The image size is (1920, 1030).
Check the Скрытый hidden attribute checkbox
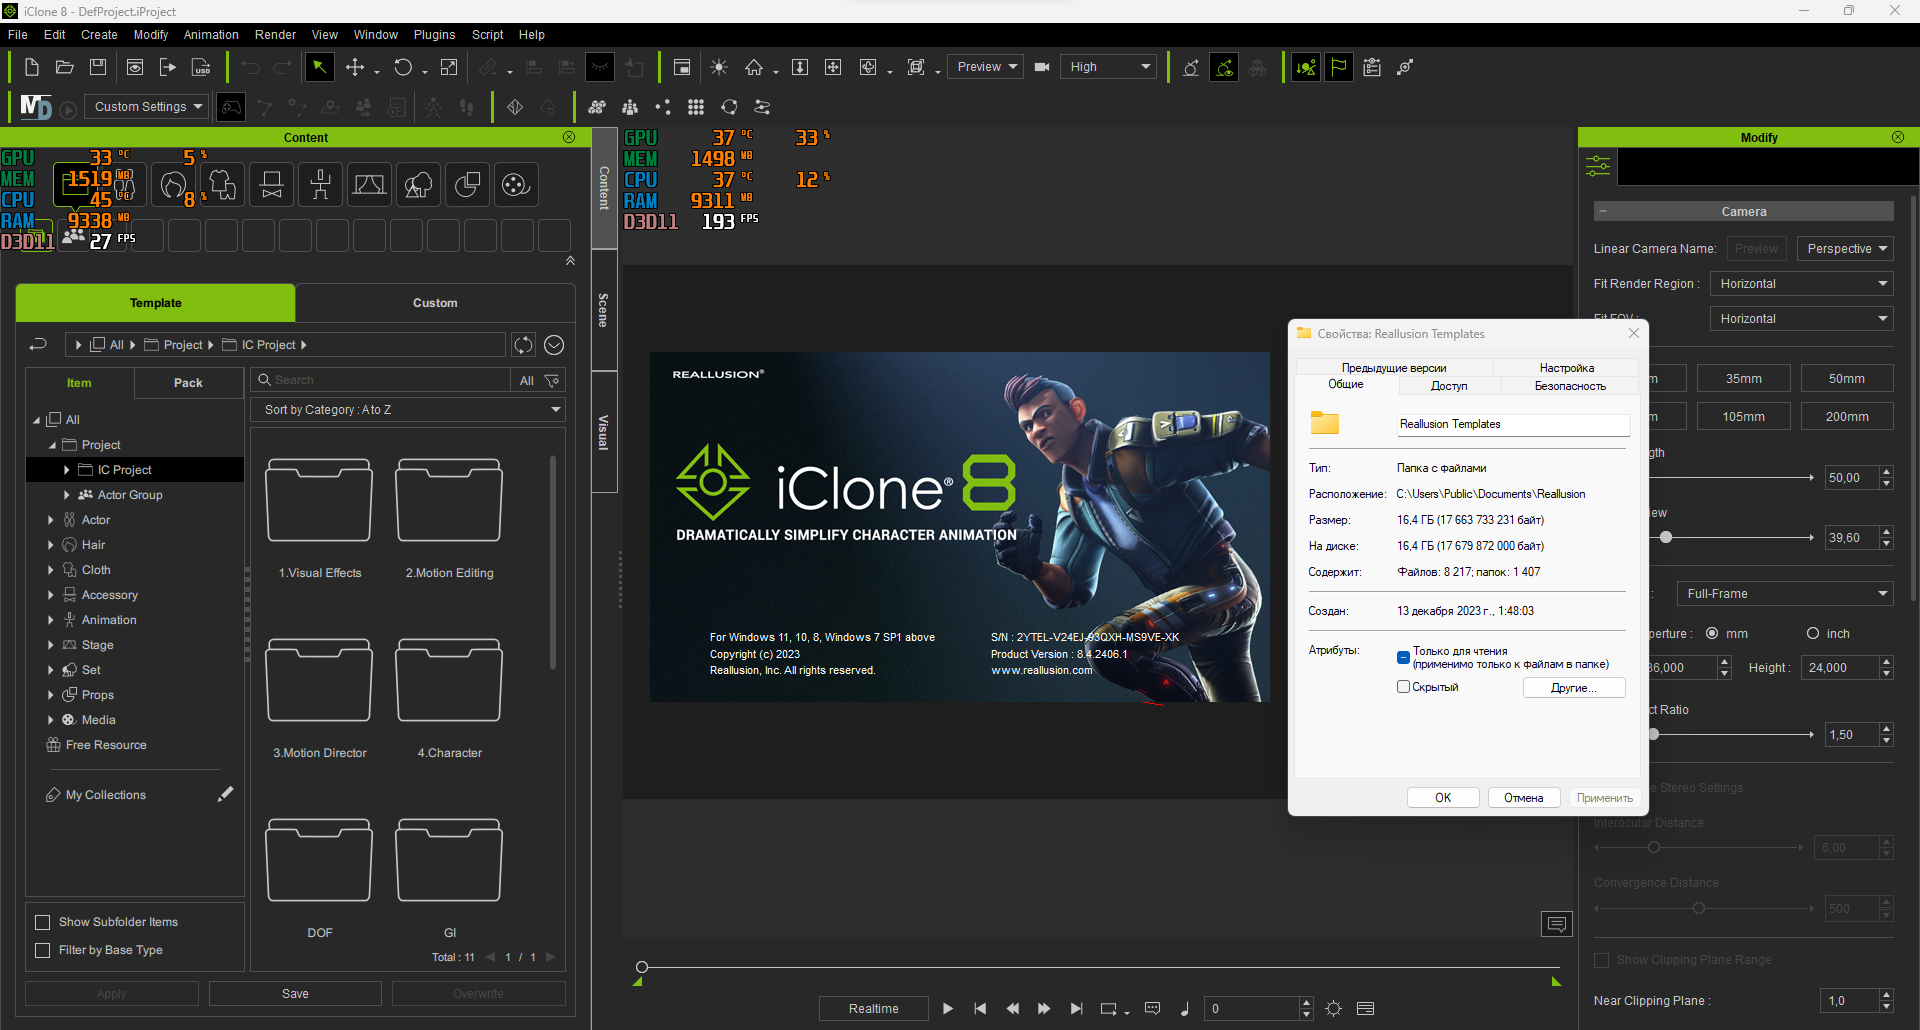pos(1403,687)
